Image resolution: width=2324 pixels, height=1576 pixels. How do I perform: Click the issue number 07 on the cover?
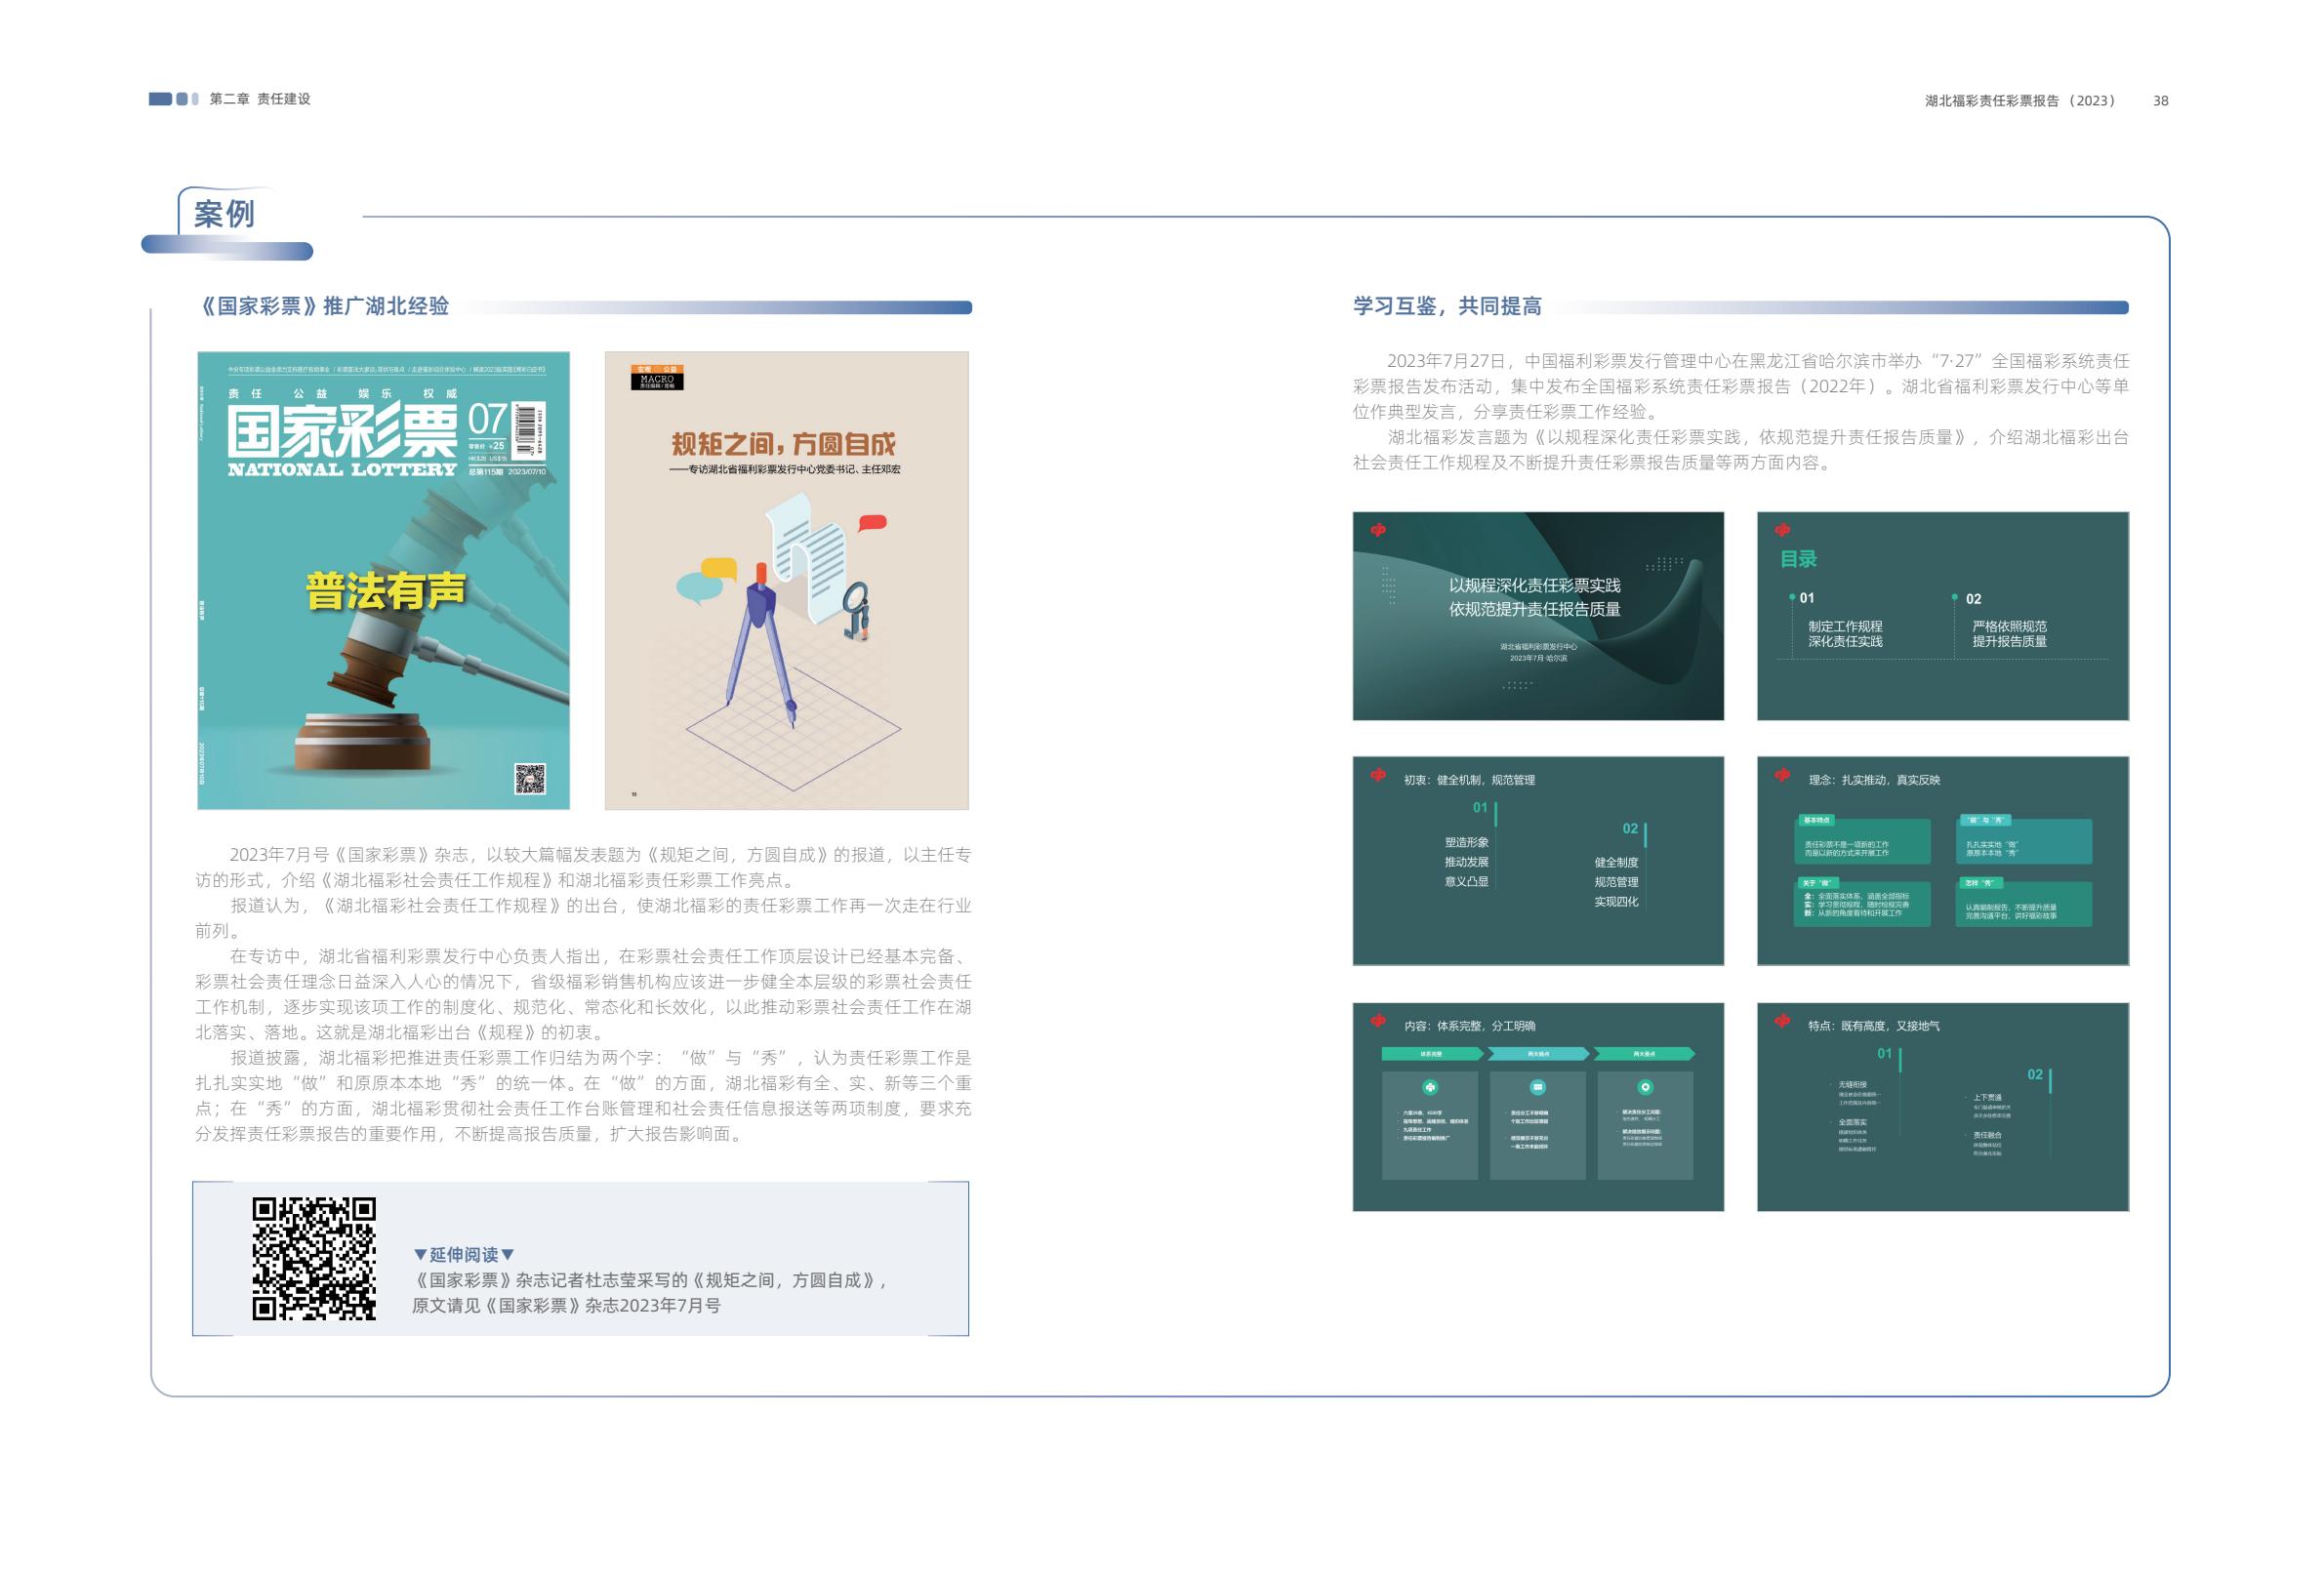pyautogui.click(x=487, y=418)
